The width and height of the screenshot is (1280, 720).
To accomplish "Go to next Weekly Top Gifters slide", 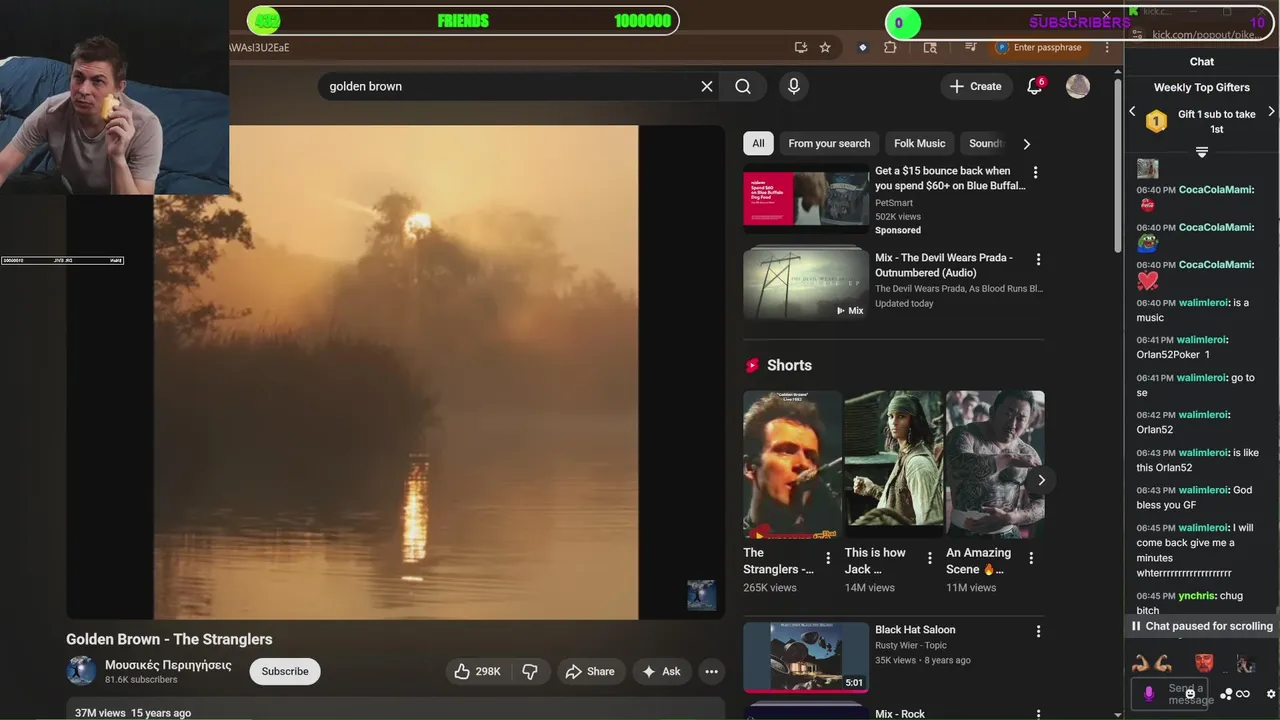I will (x=1271, y=111).
